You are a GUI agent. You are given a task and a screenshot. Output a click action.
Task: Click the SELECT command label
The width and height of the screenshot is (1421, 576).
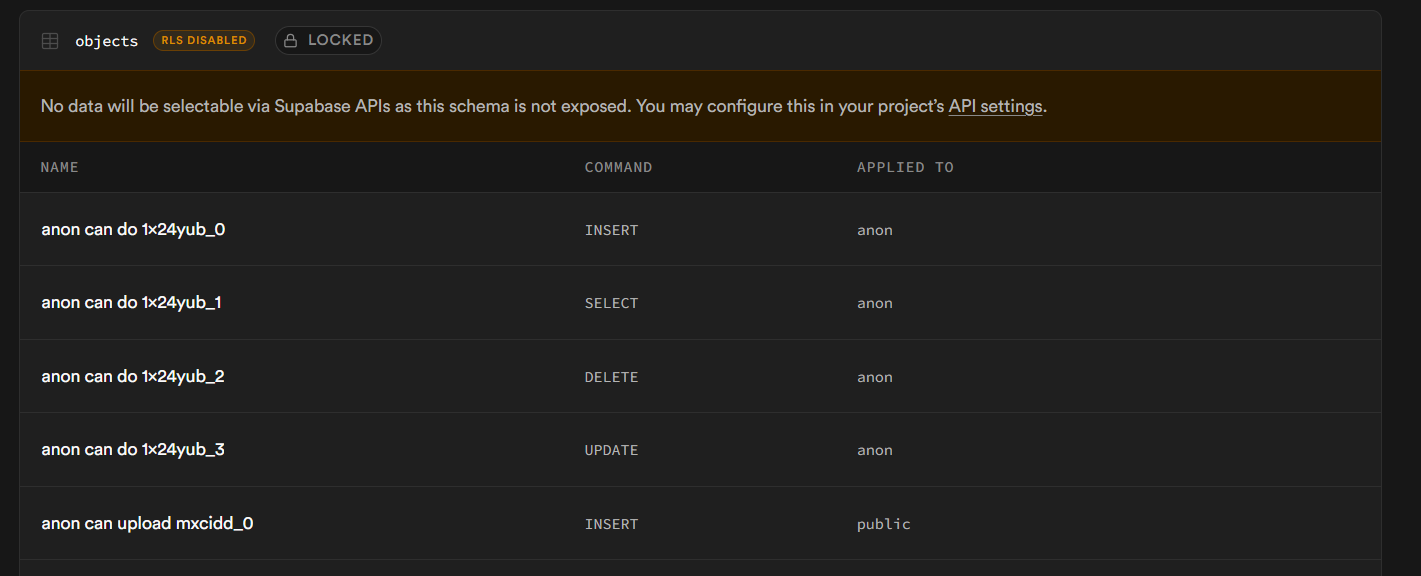[x=611, y=302]
